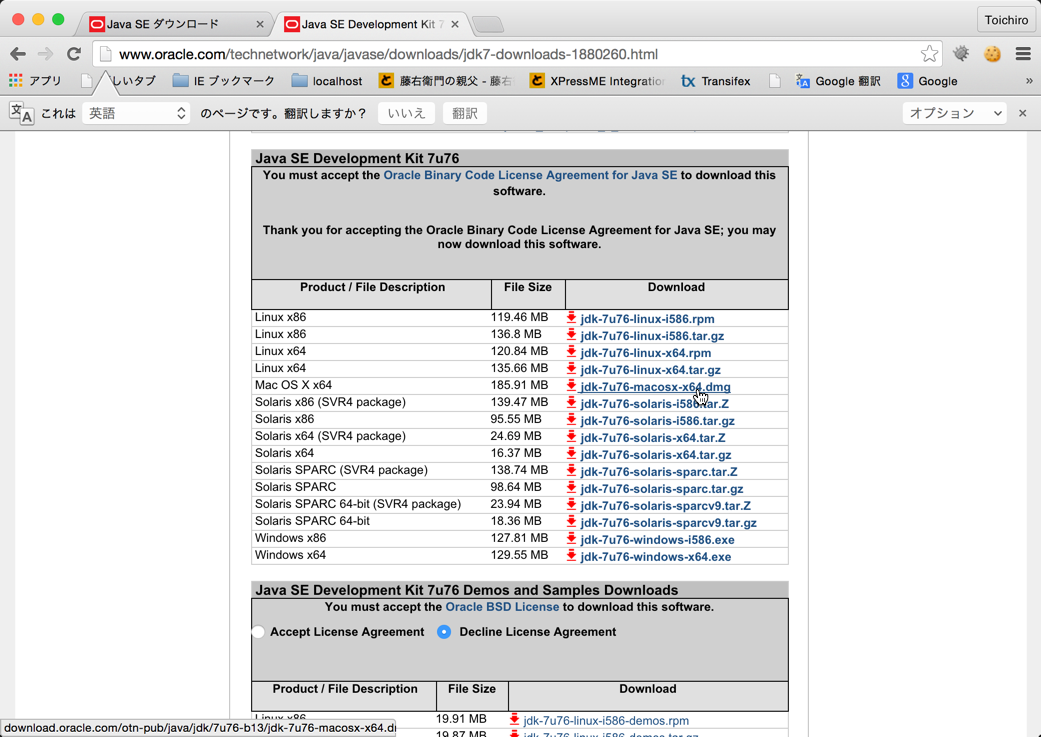Click download icon for jdk-7u76-windows-i586.exe
This screenshot has height=737, width=1041.
tap(571, 539)
